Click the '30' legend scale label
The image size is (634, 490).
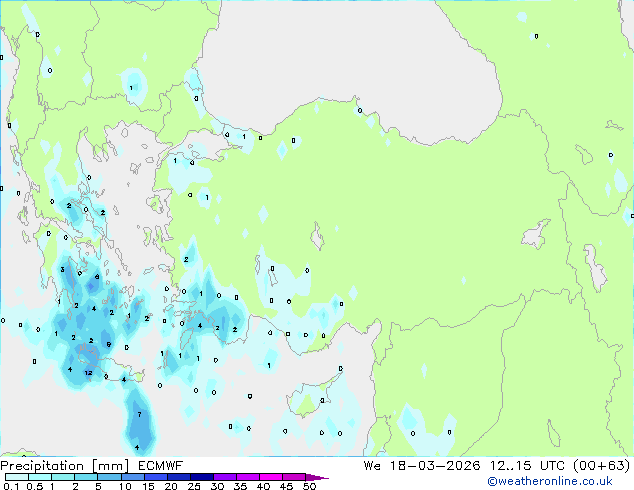click(217, 486)
